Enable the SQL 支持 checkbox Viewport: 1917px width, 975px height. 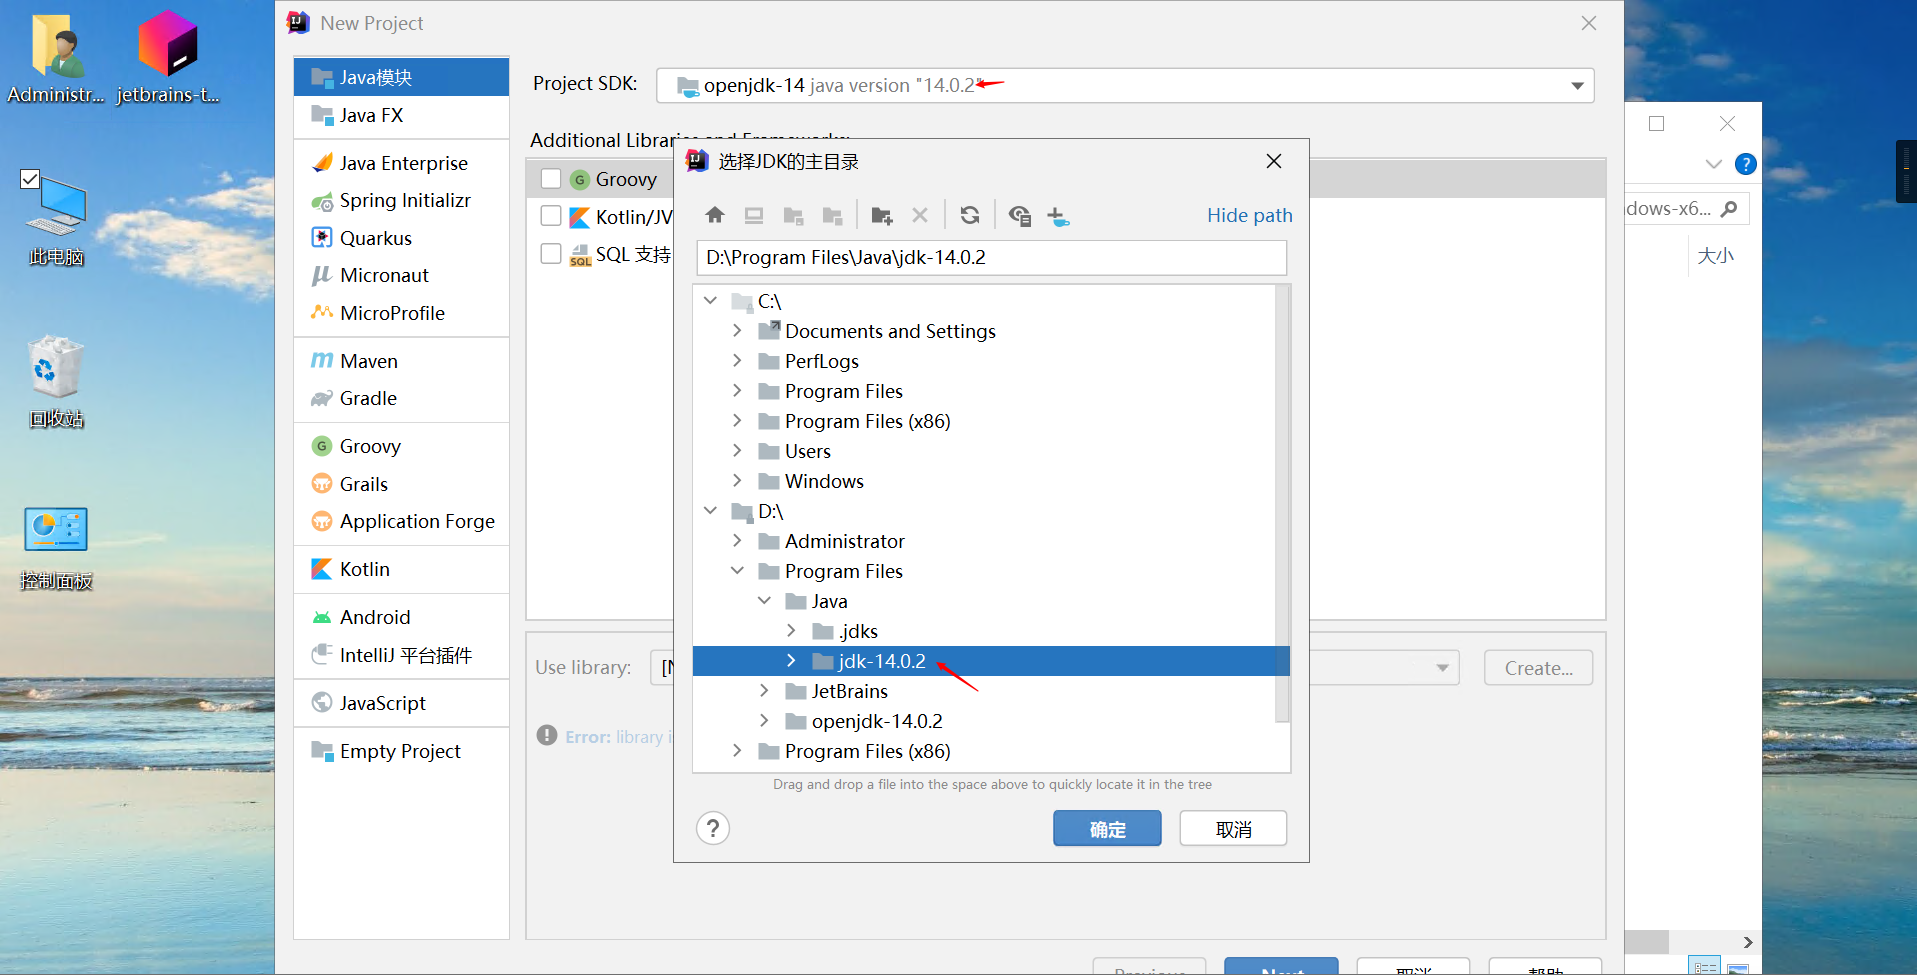click(551, 254)
